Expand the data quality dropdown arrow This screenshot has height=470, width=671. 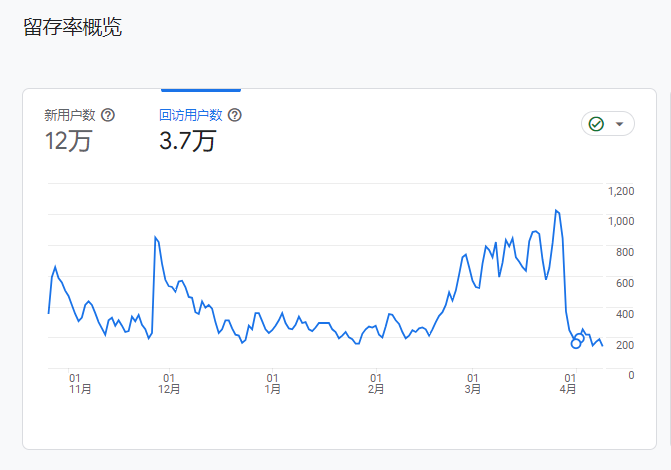point(620,124)
